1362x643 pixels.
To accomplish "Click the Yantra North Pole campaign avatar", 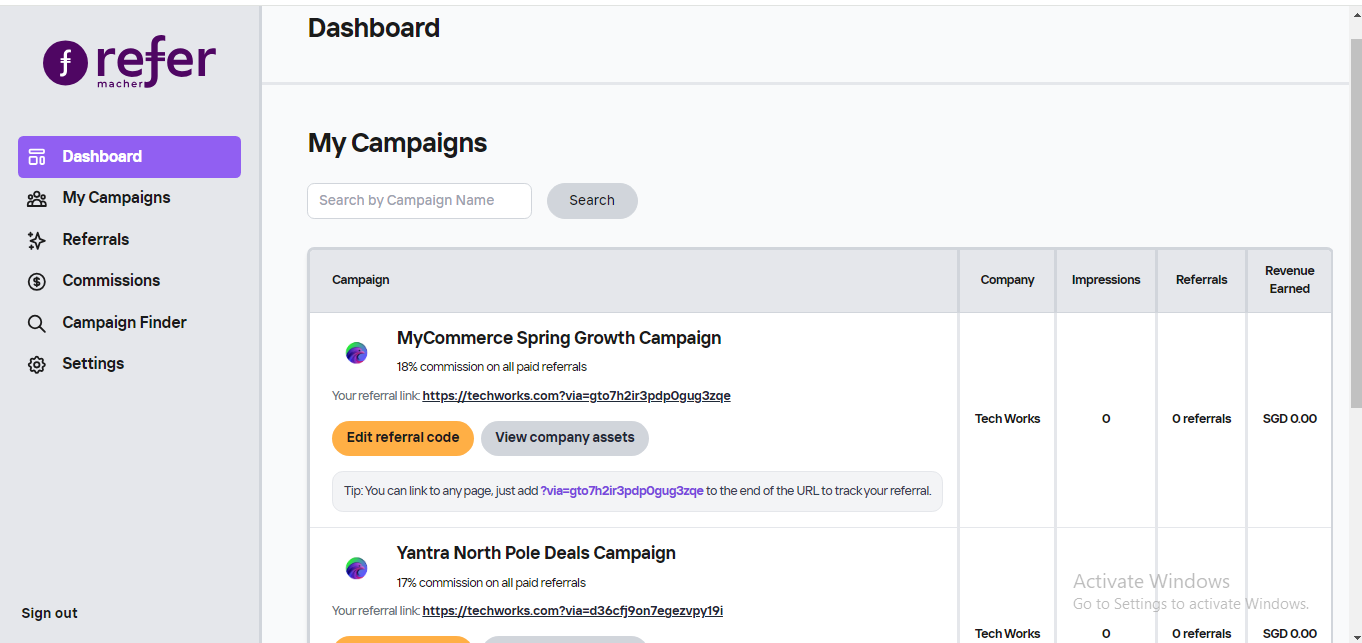I will [x=357, y=568].
